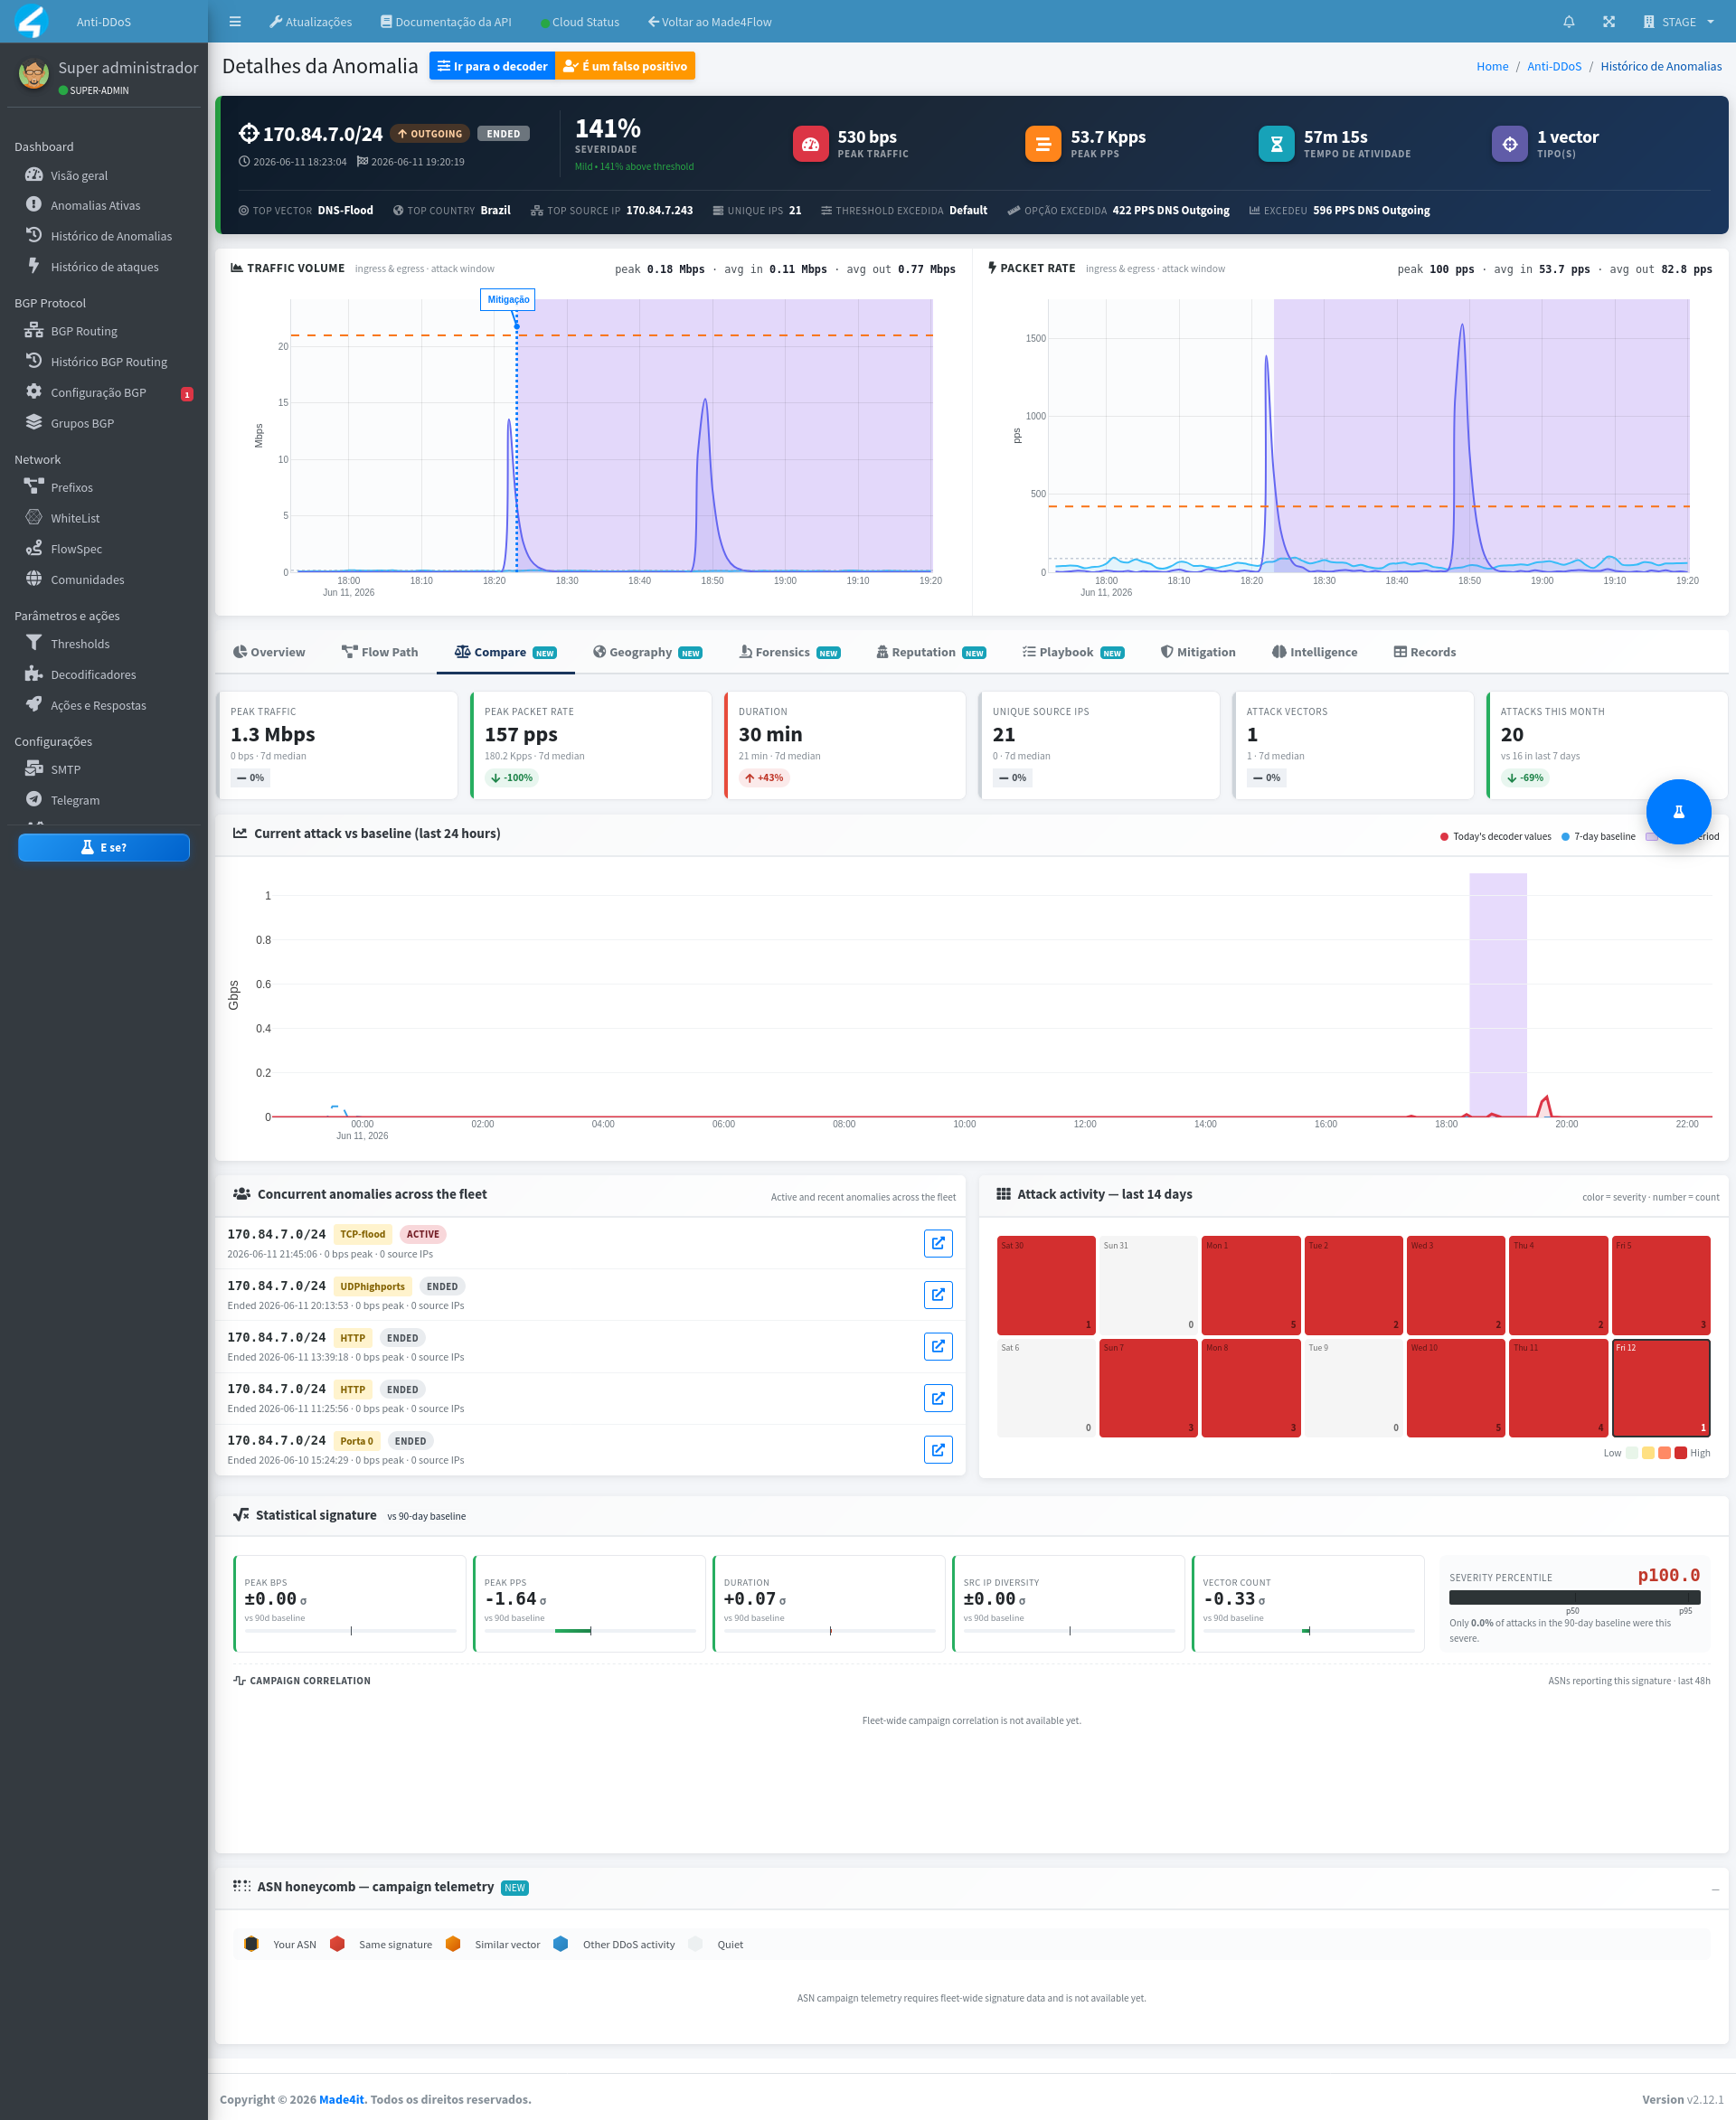Open Histórico de Anomalias sidebar item
1736x2120 pixels.
click(x=111, y=236)
